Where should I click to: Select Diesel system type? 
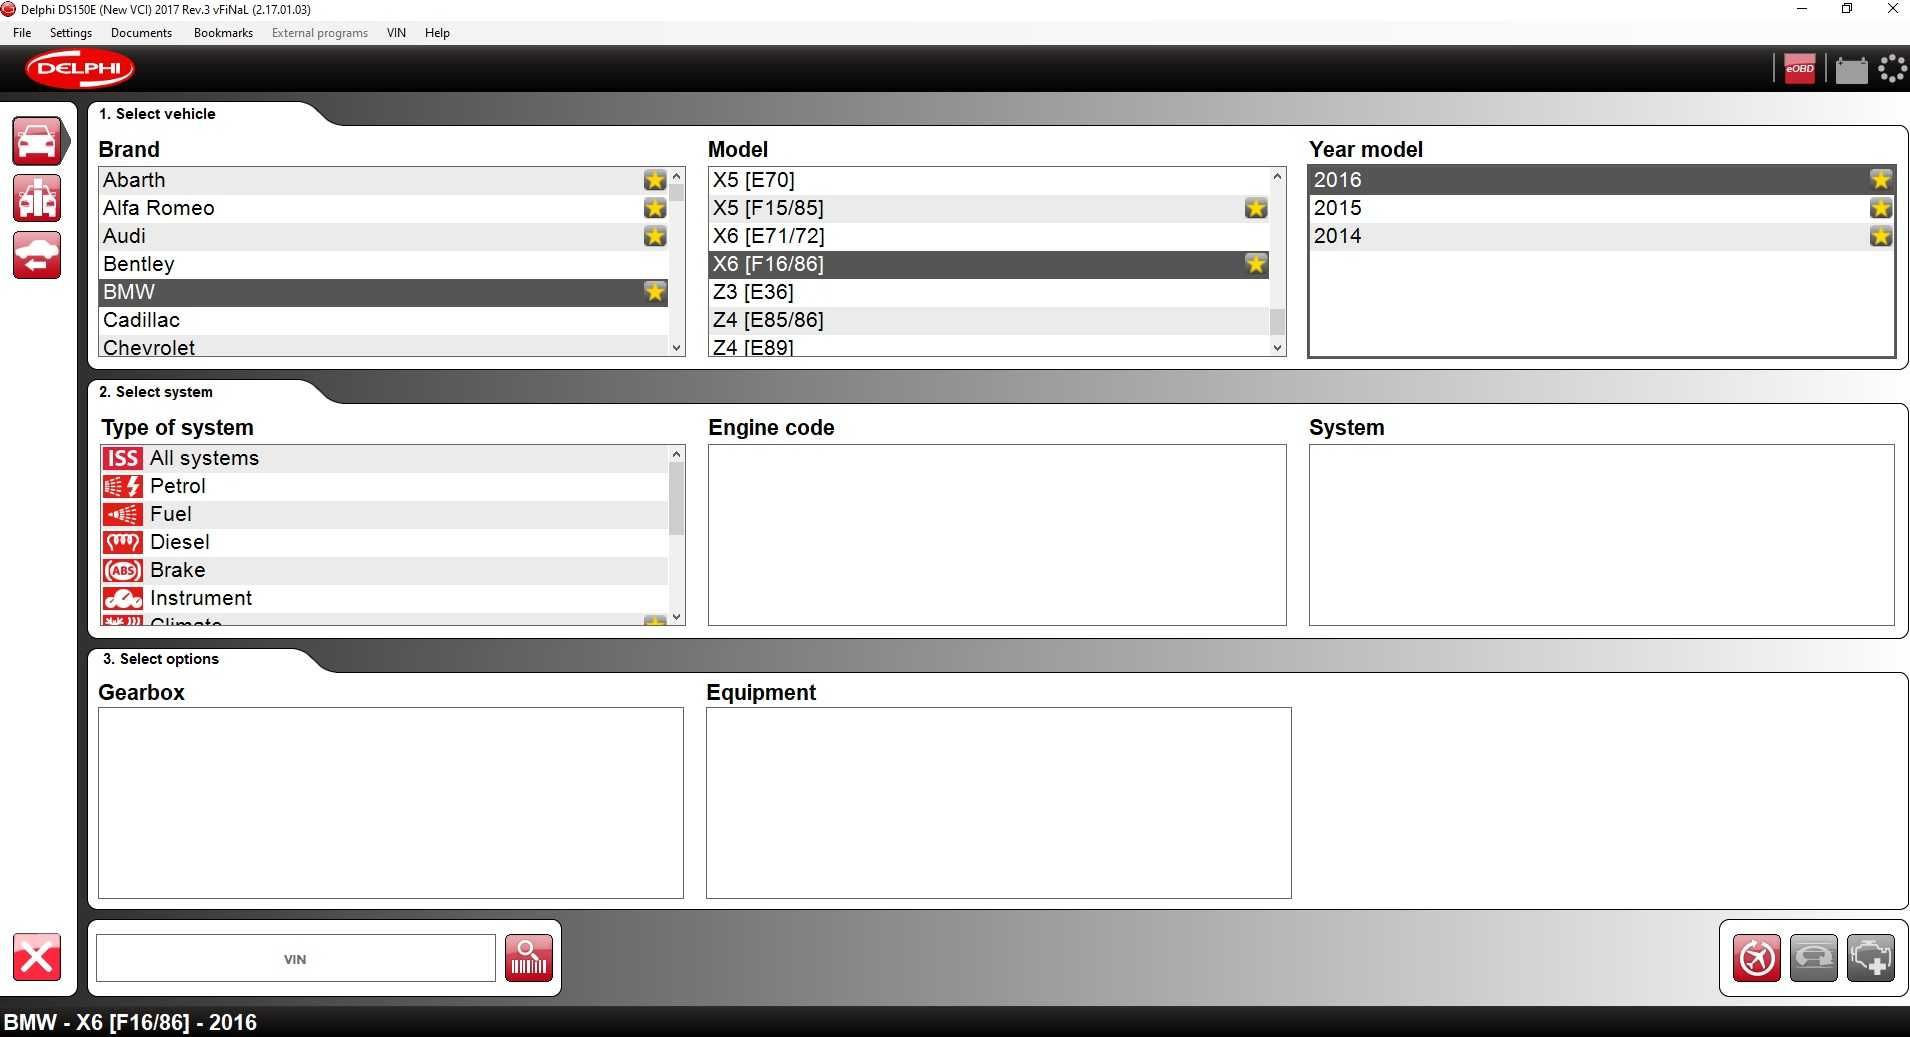click(384, 542)
